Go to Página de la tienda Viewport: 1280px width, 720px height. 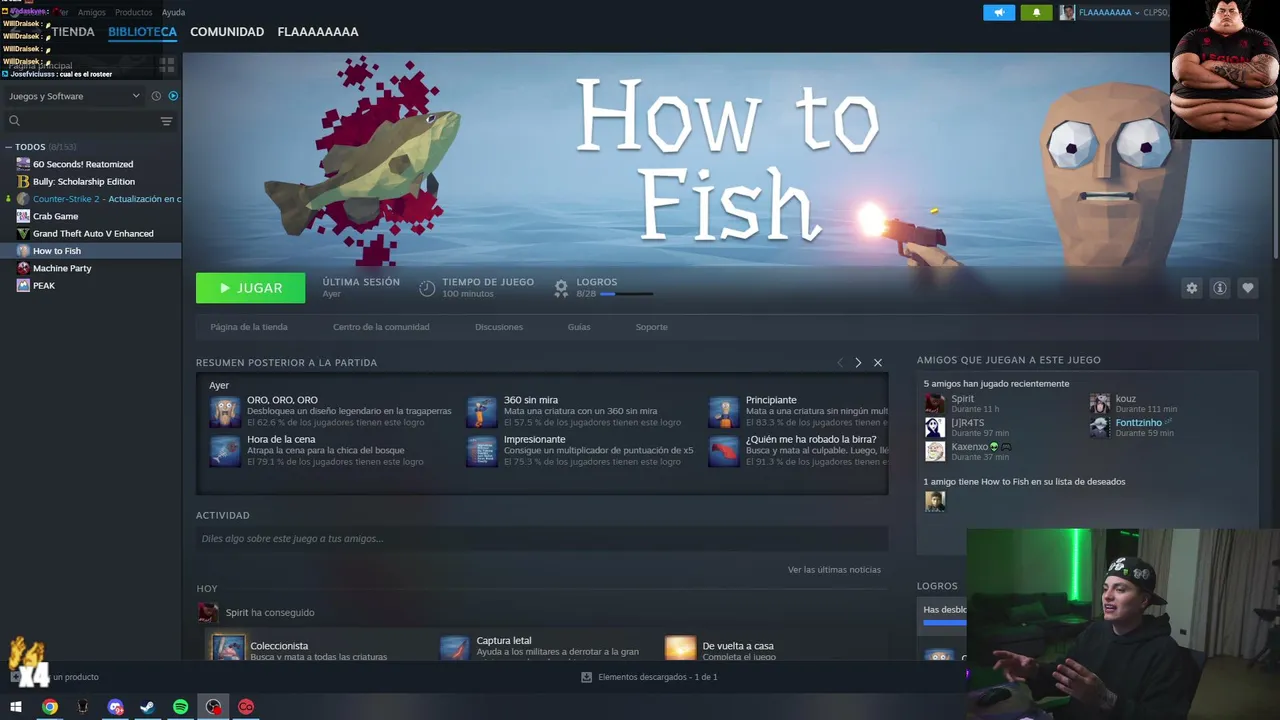point(249,327)
